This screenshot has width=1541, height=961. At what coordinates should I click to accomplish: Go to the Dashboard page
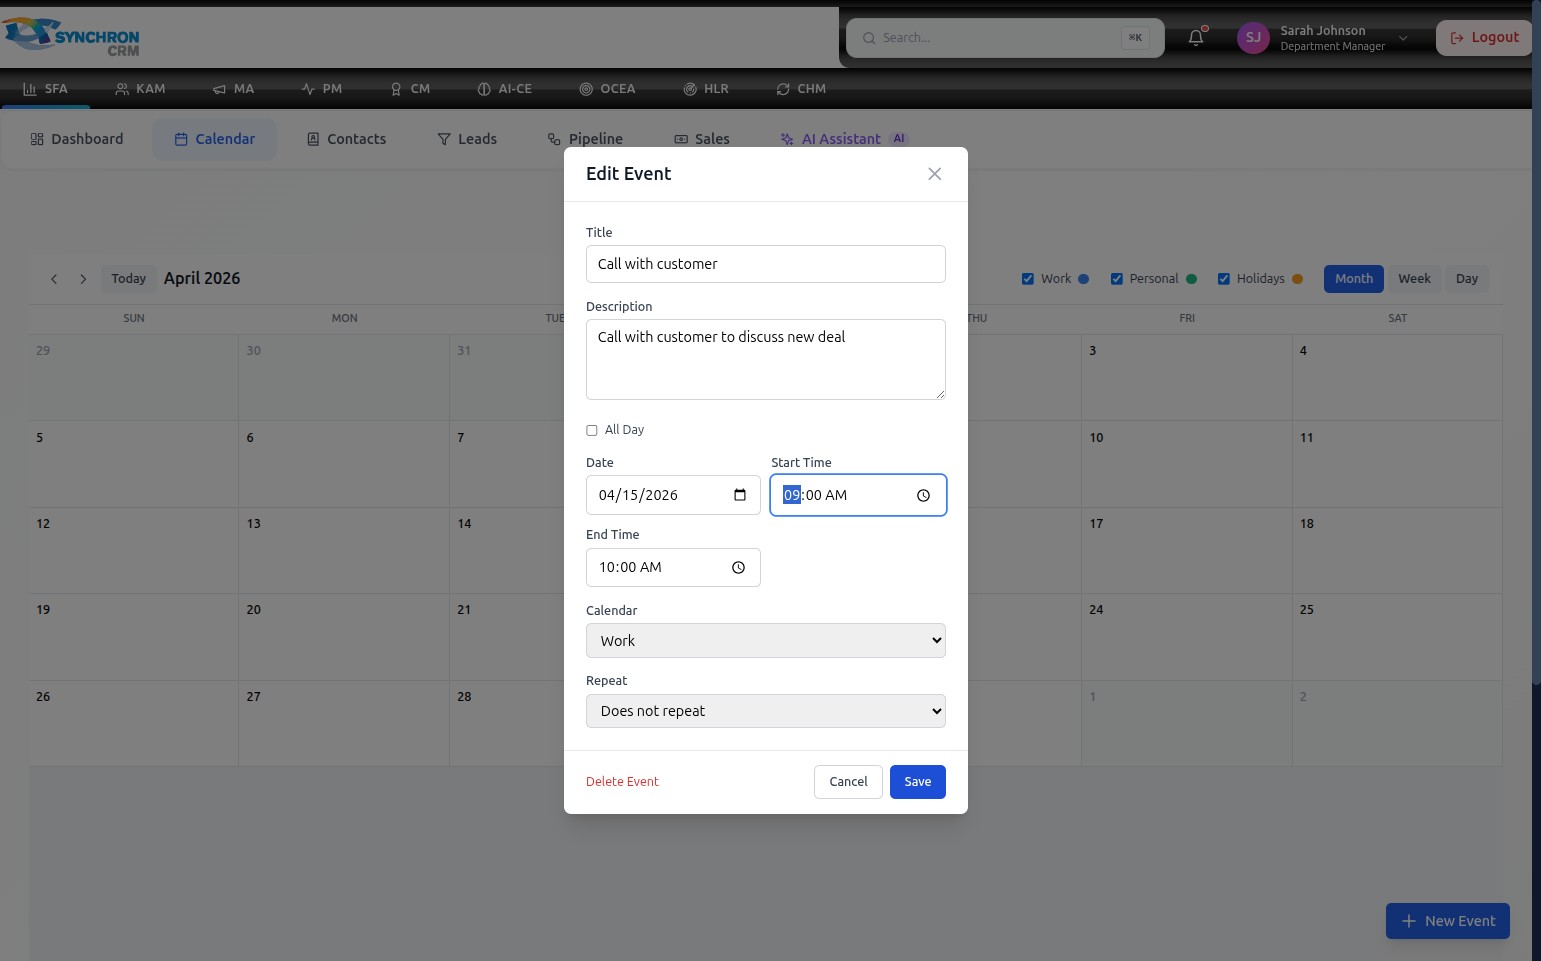click(x=77, y=139)
